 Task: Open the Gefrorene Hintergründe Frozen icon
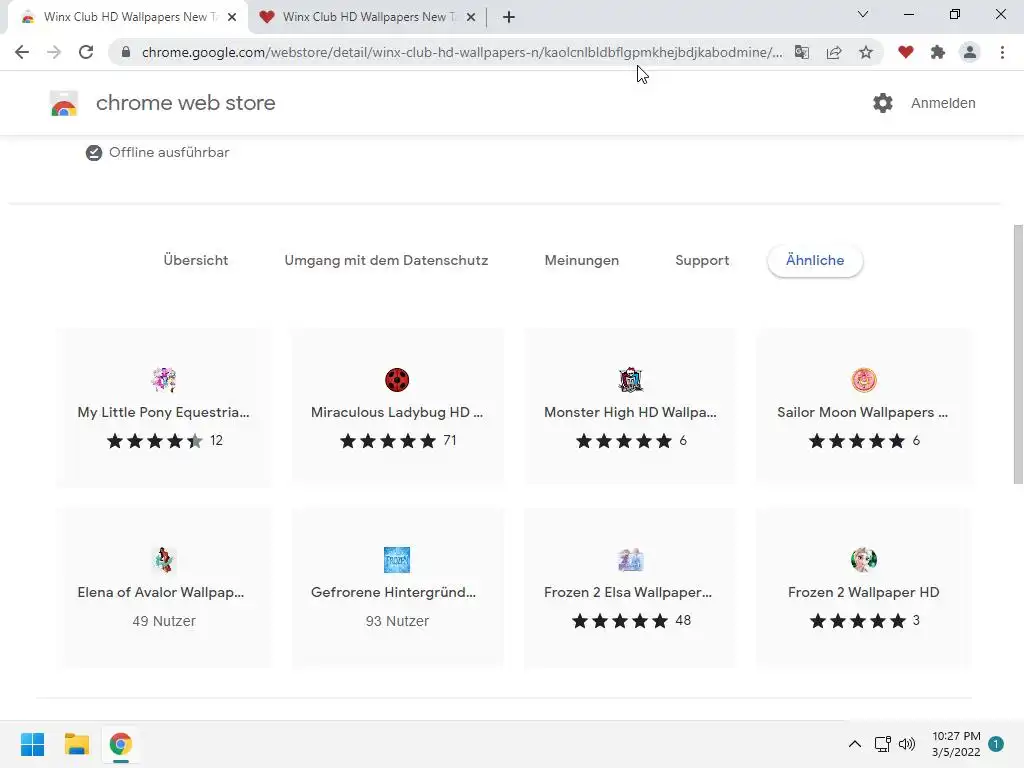[396, 560]
